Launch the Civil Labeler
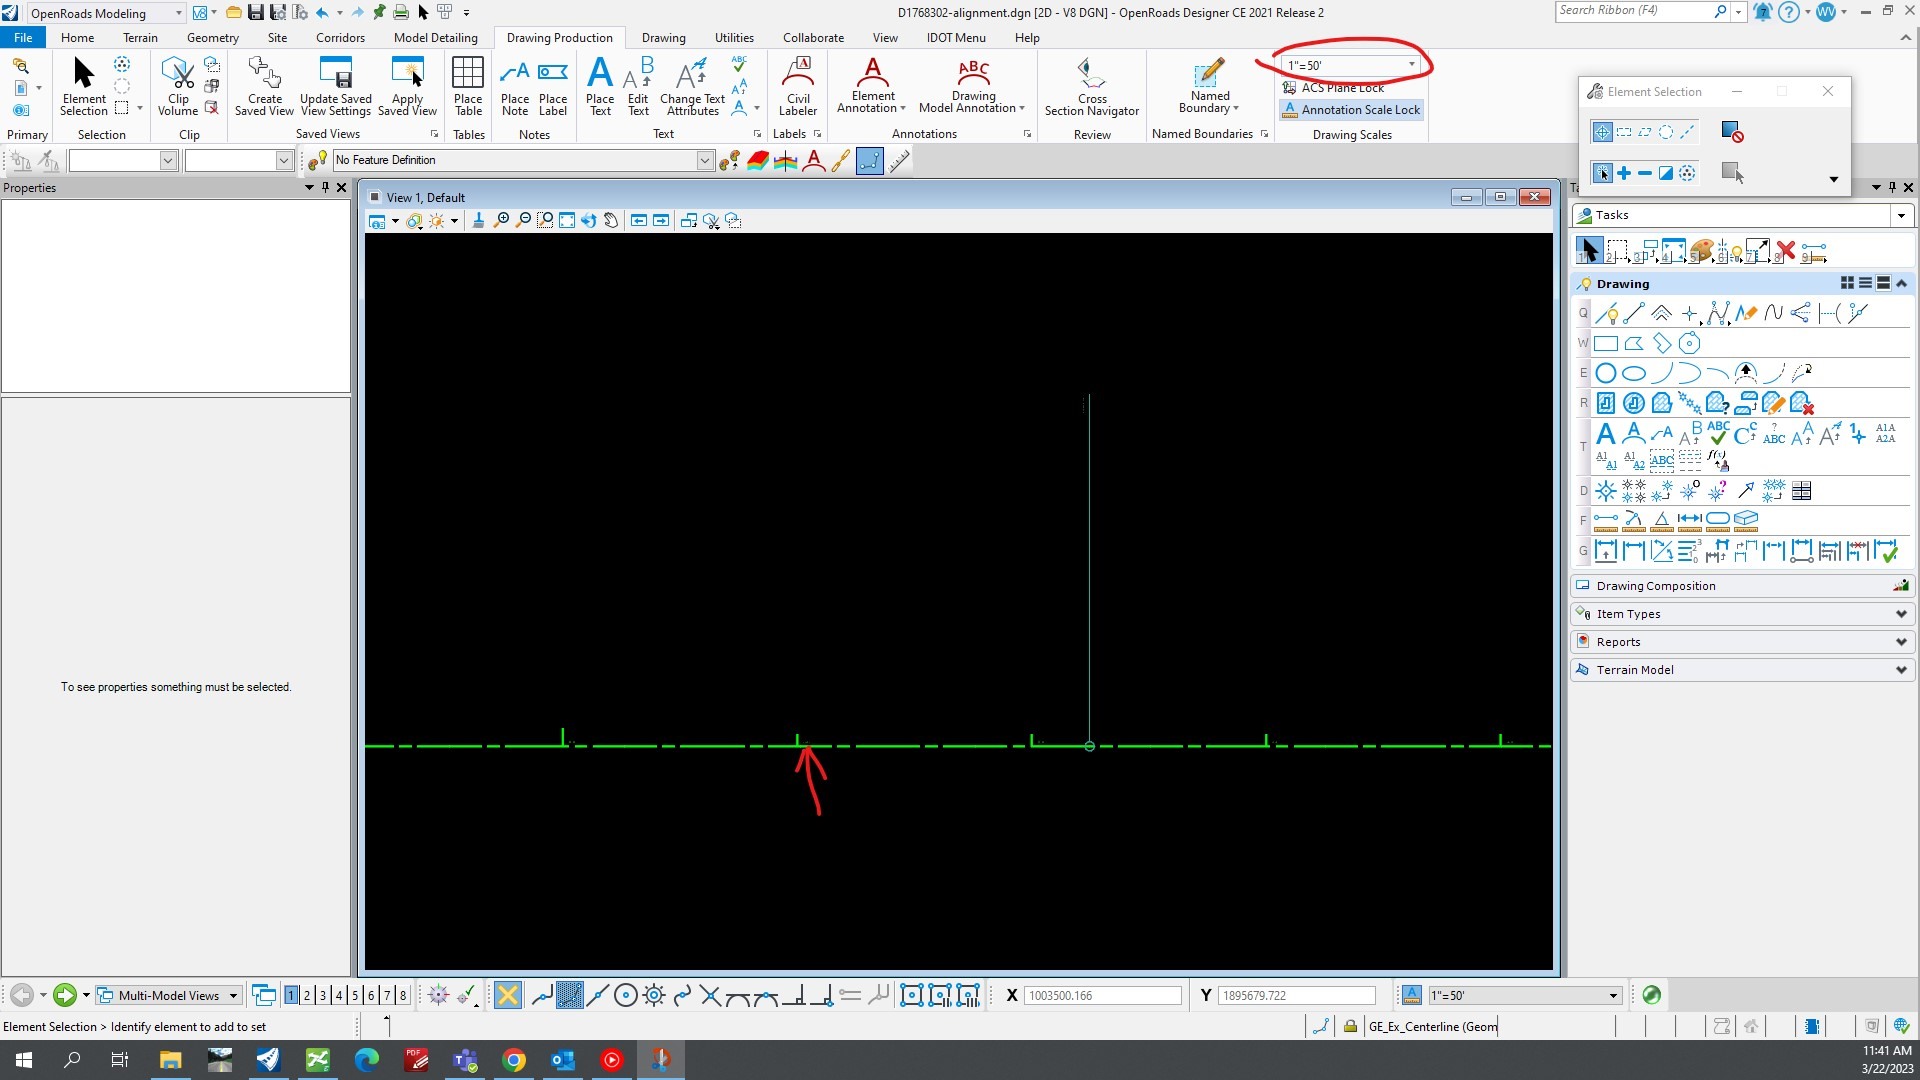Viewport: 1920px width, 1080px height. [798, 86]
